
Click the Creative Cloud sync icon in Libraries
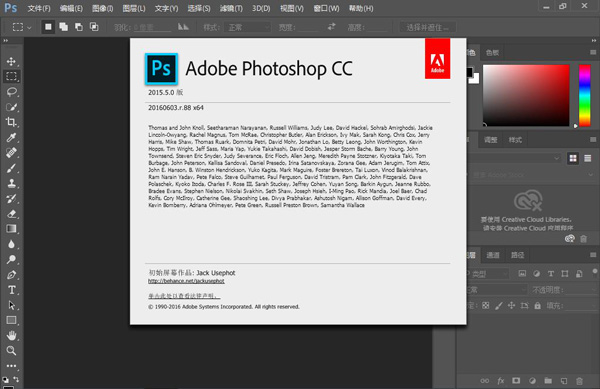(x=570, y=239)
